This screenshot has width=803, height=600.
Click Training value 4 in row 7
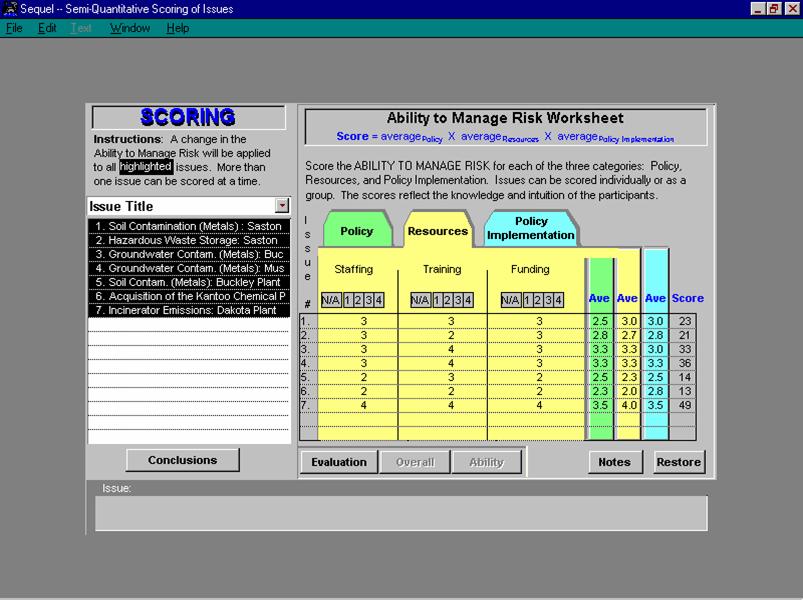(451, 405)
